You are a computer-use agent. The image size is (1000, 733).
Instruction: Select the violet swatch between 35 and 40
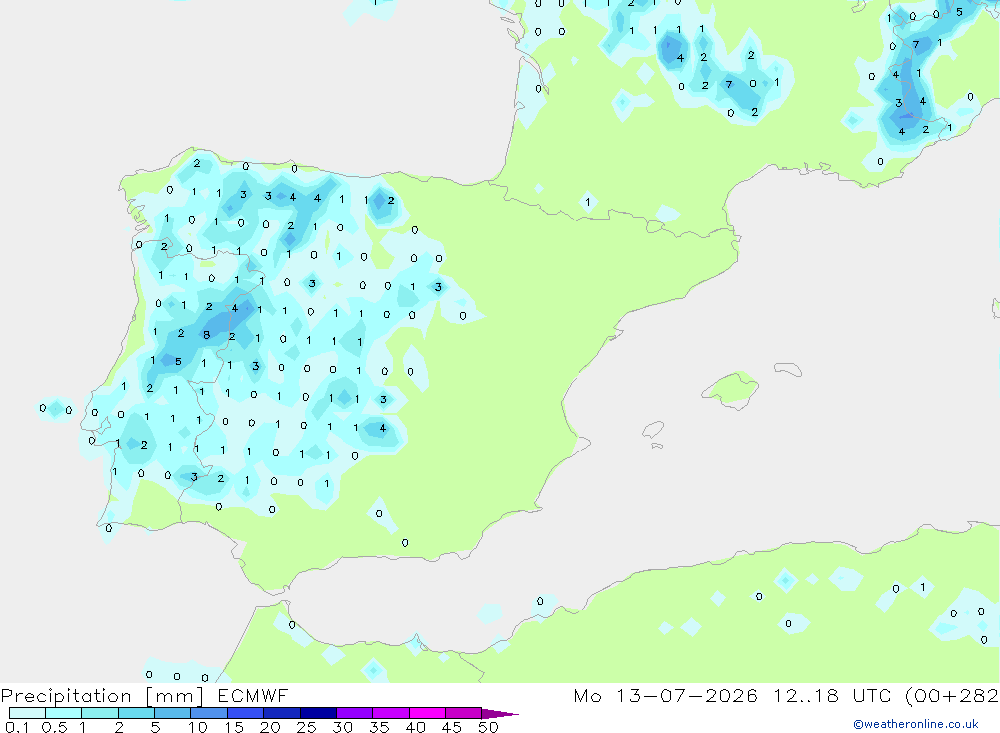(391, 713)
